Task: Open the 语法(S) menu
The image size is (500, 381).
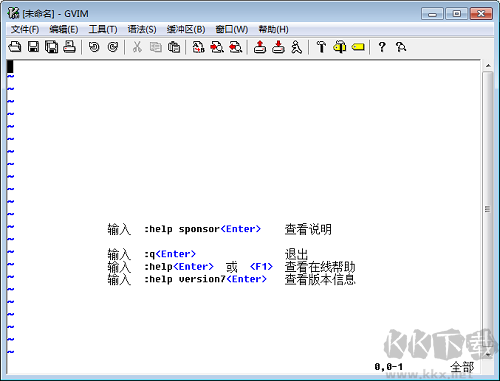Action: (x=142, y=29)
